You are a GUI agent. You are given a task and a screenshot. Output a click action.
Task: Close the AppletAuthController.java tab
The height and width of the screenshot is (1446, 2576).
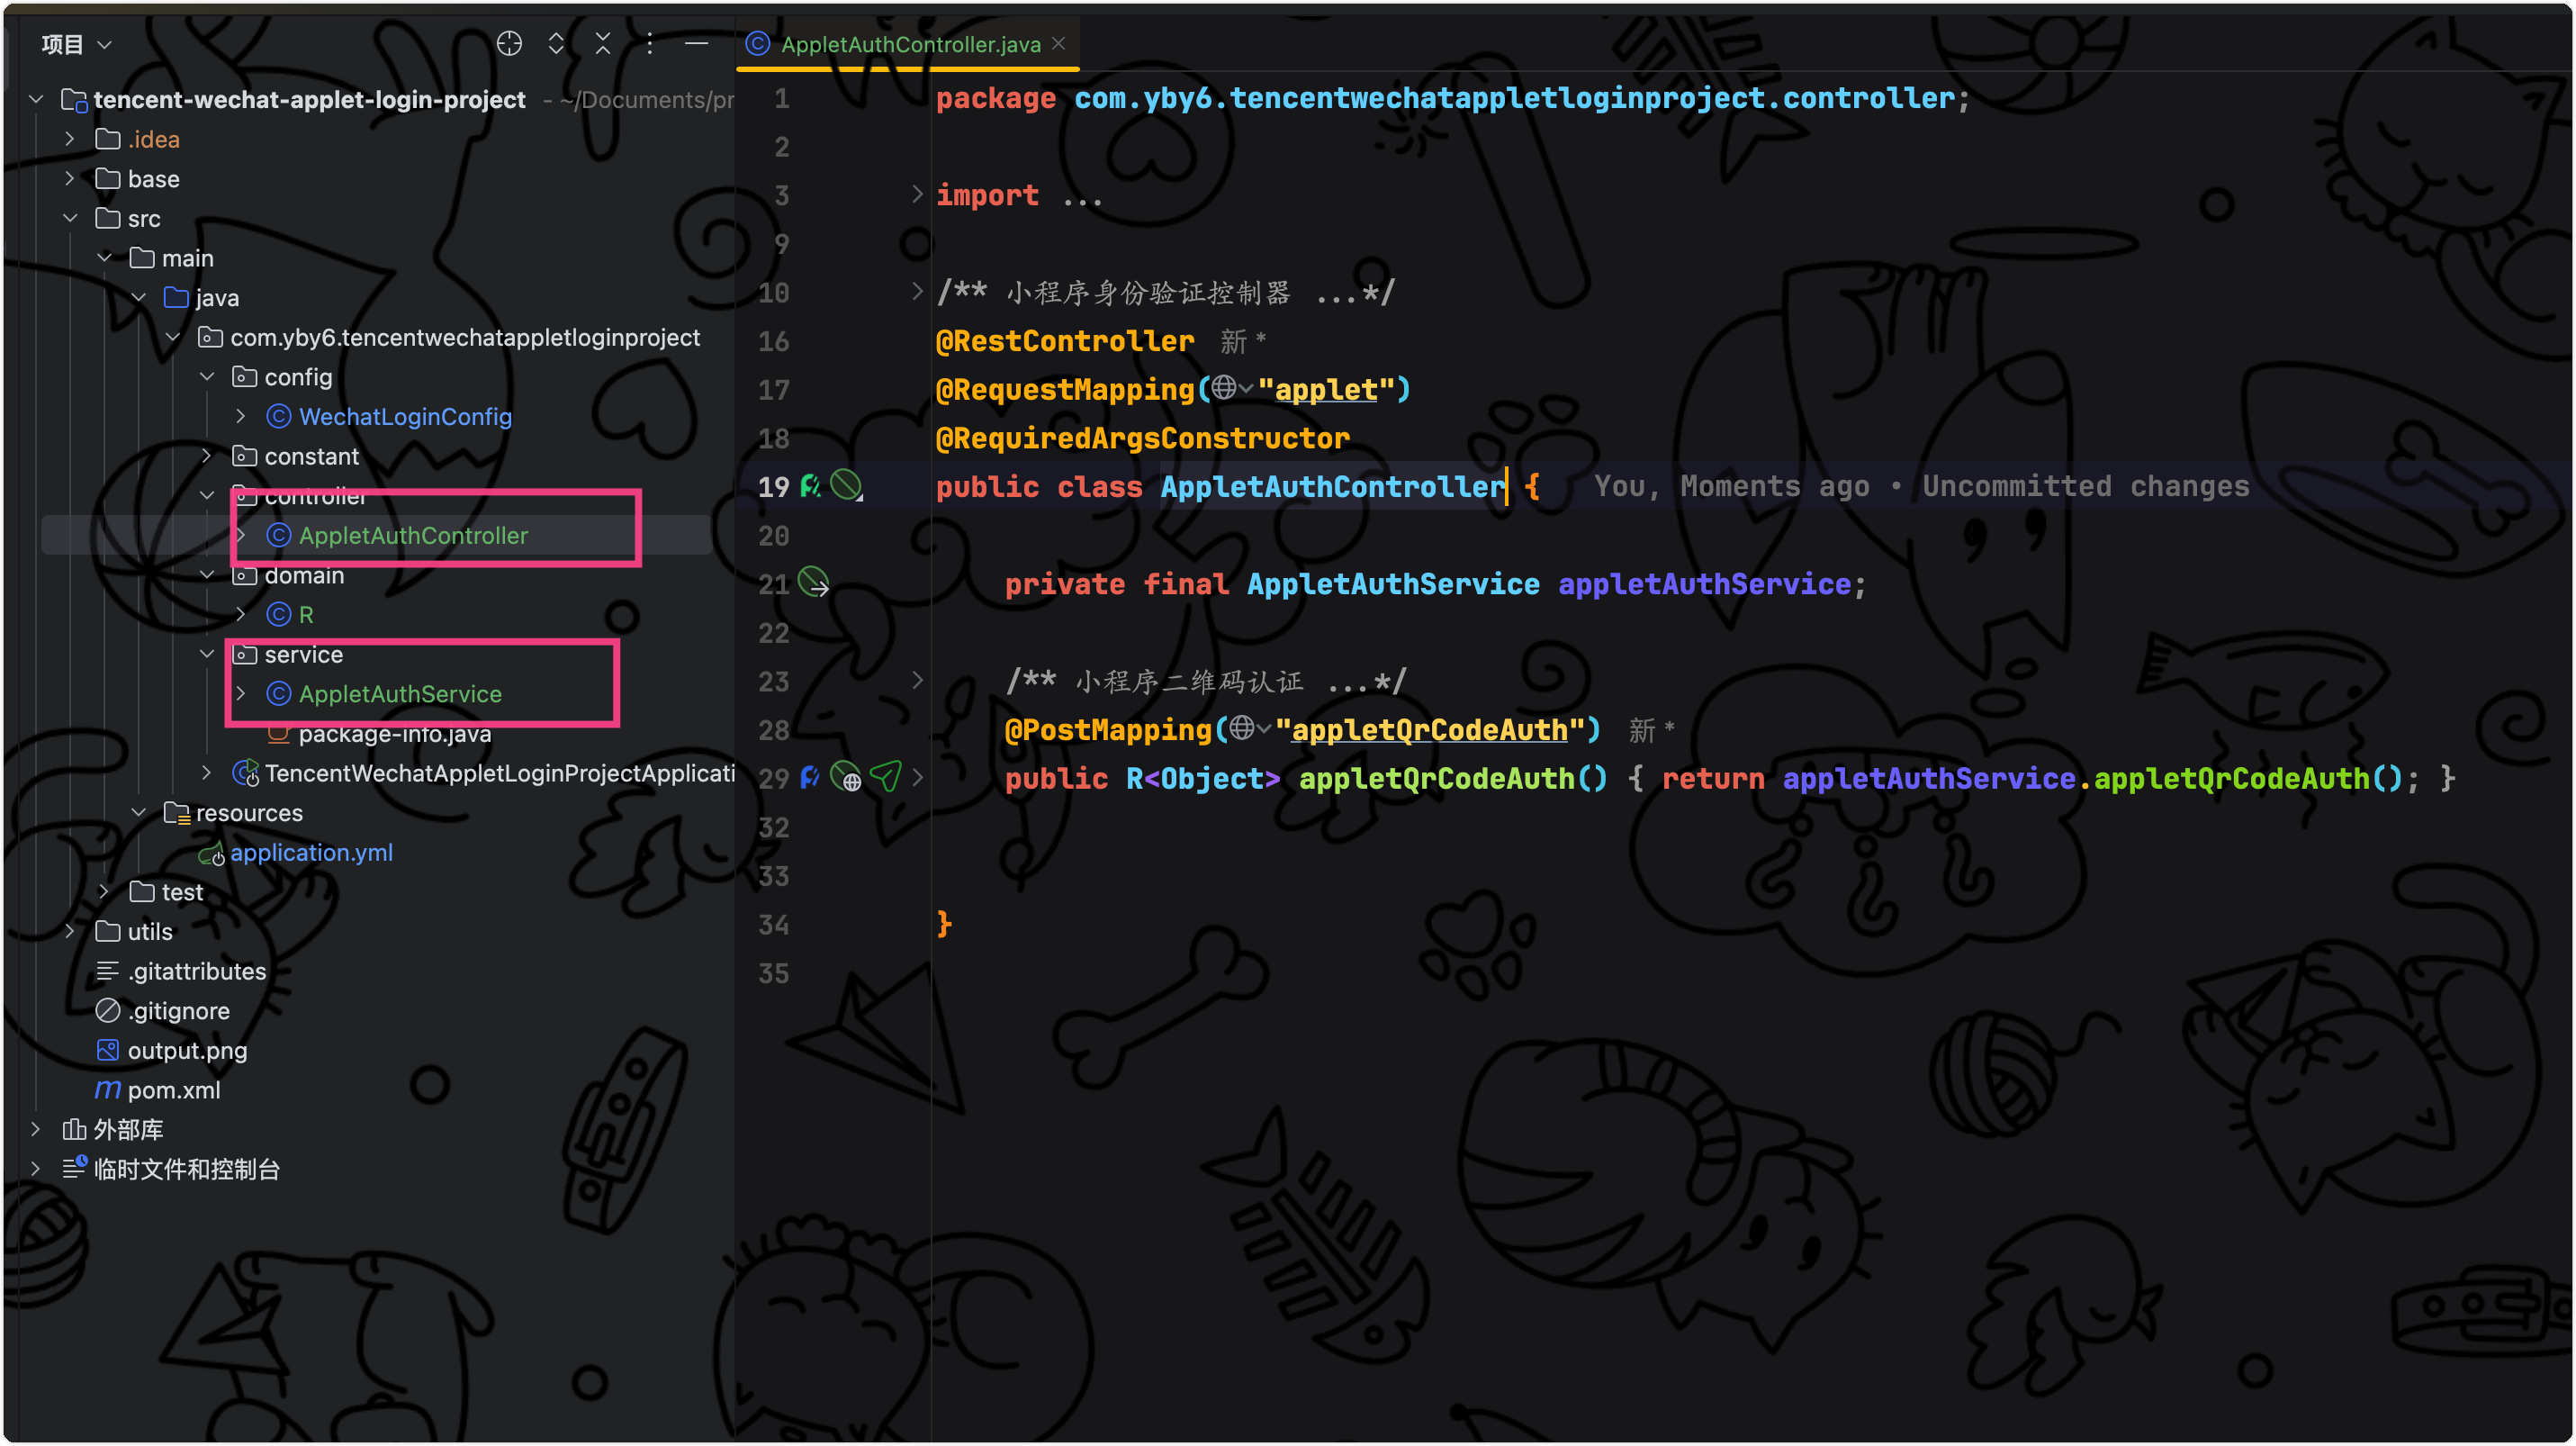tap(1059, 44)
